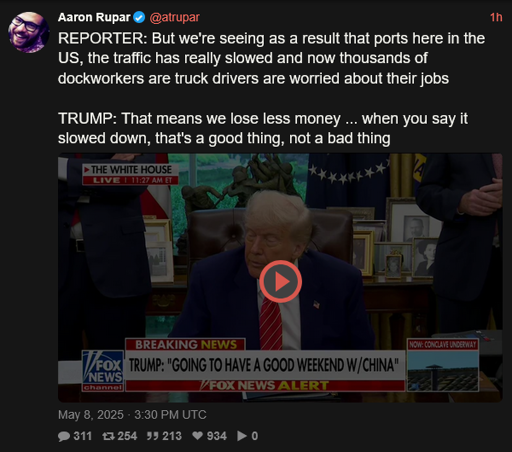Click the 213 quotes count

point(172,436)
